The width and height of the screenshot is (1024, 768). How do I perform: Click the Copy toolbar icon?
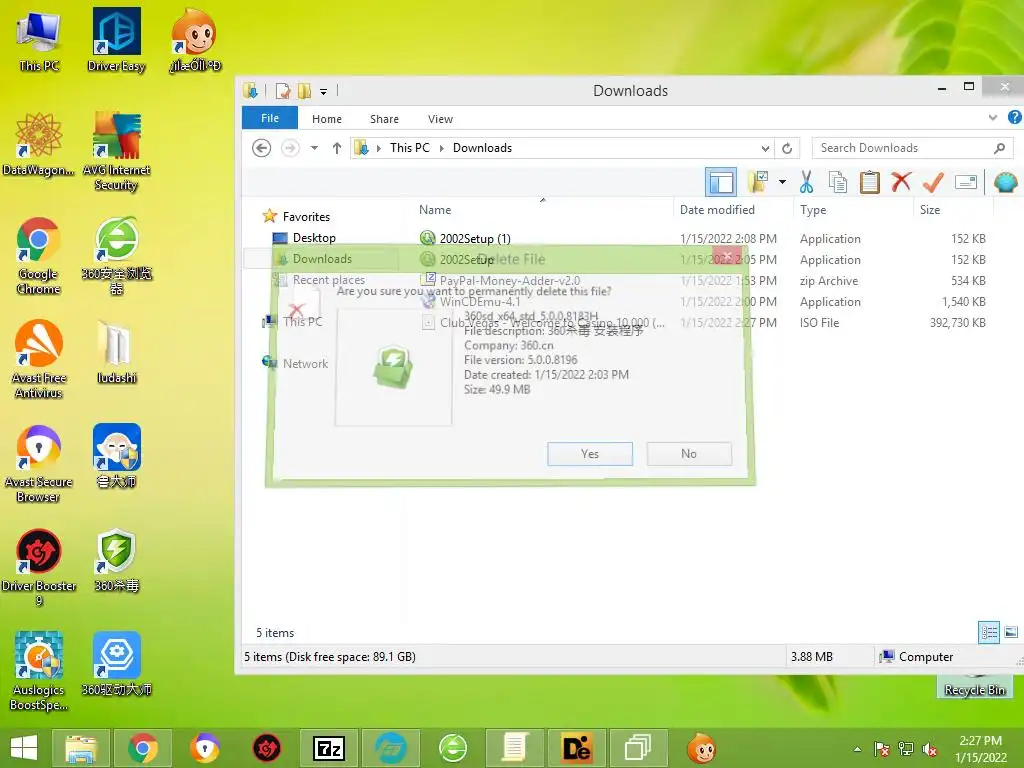[x=837, y=182]
